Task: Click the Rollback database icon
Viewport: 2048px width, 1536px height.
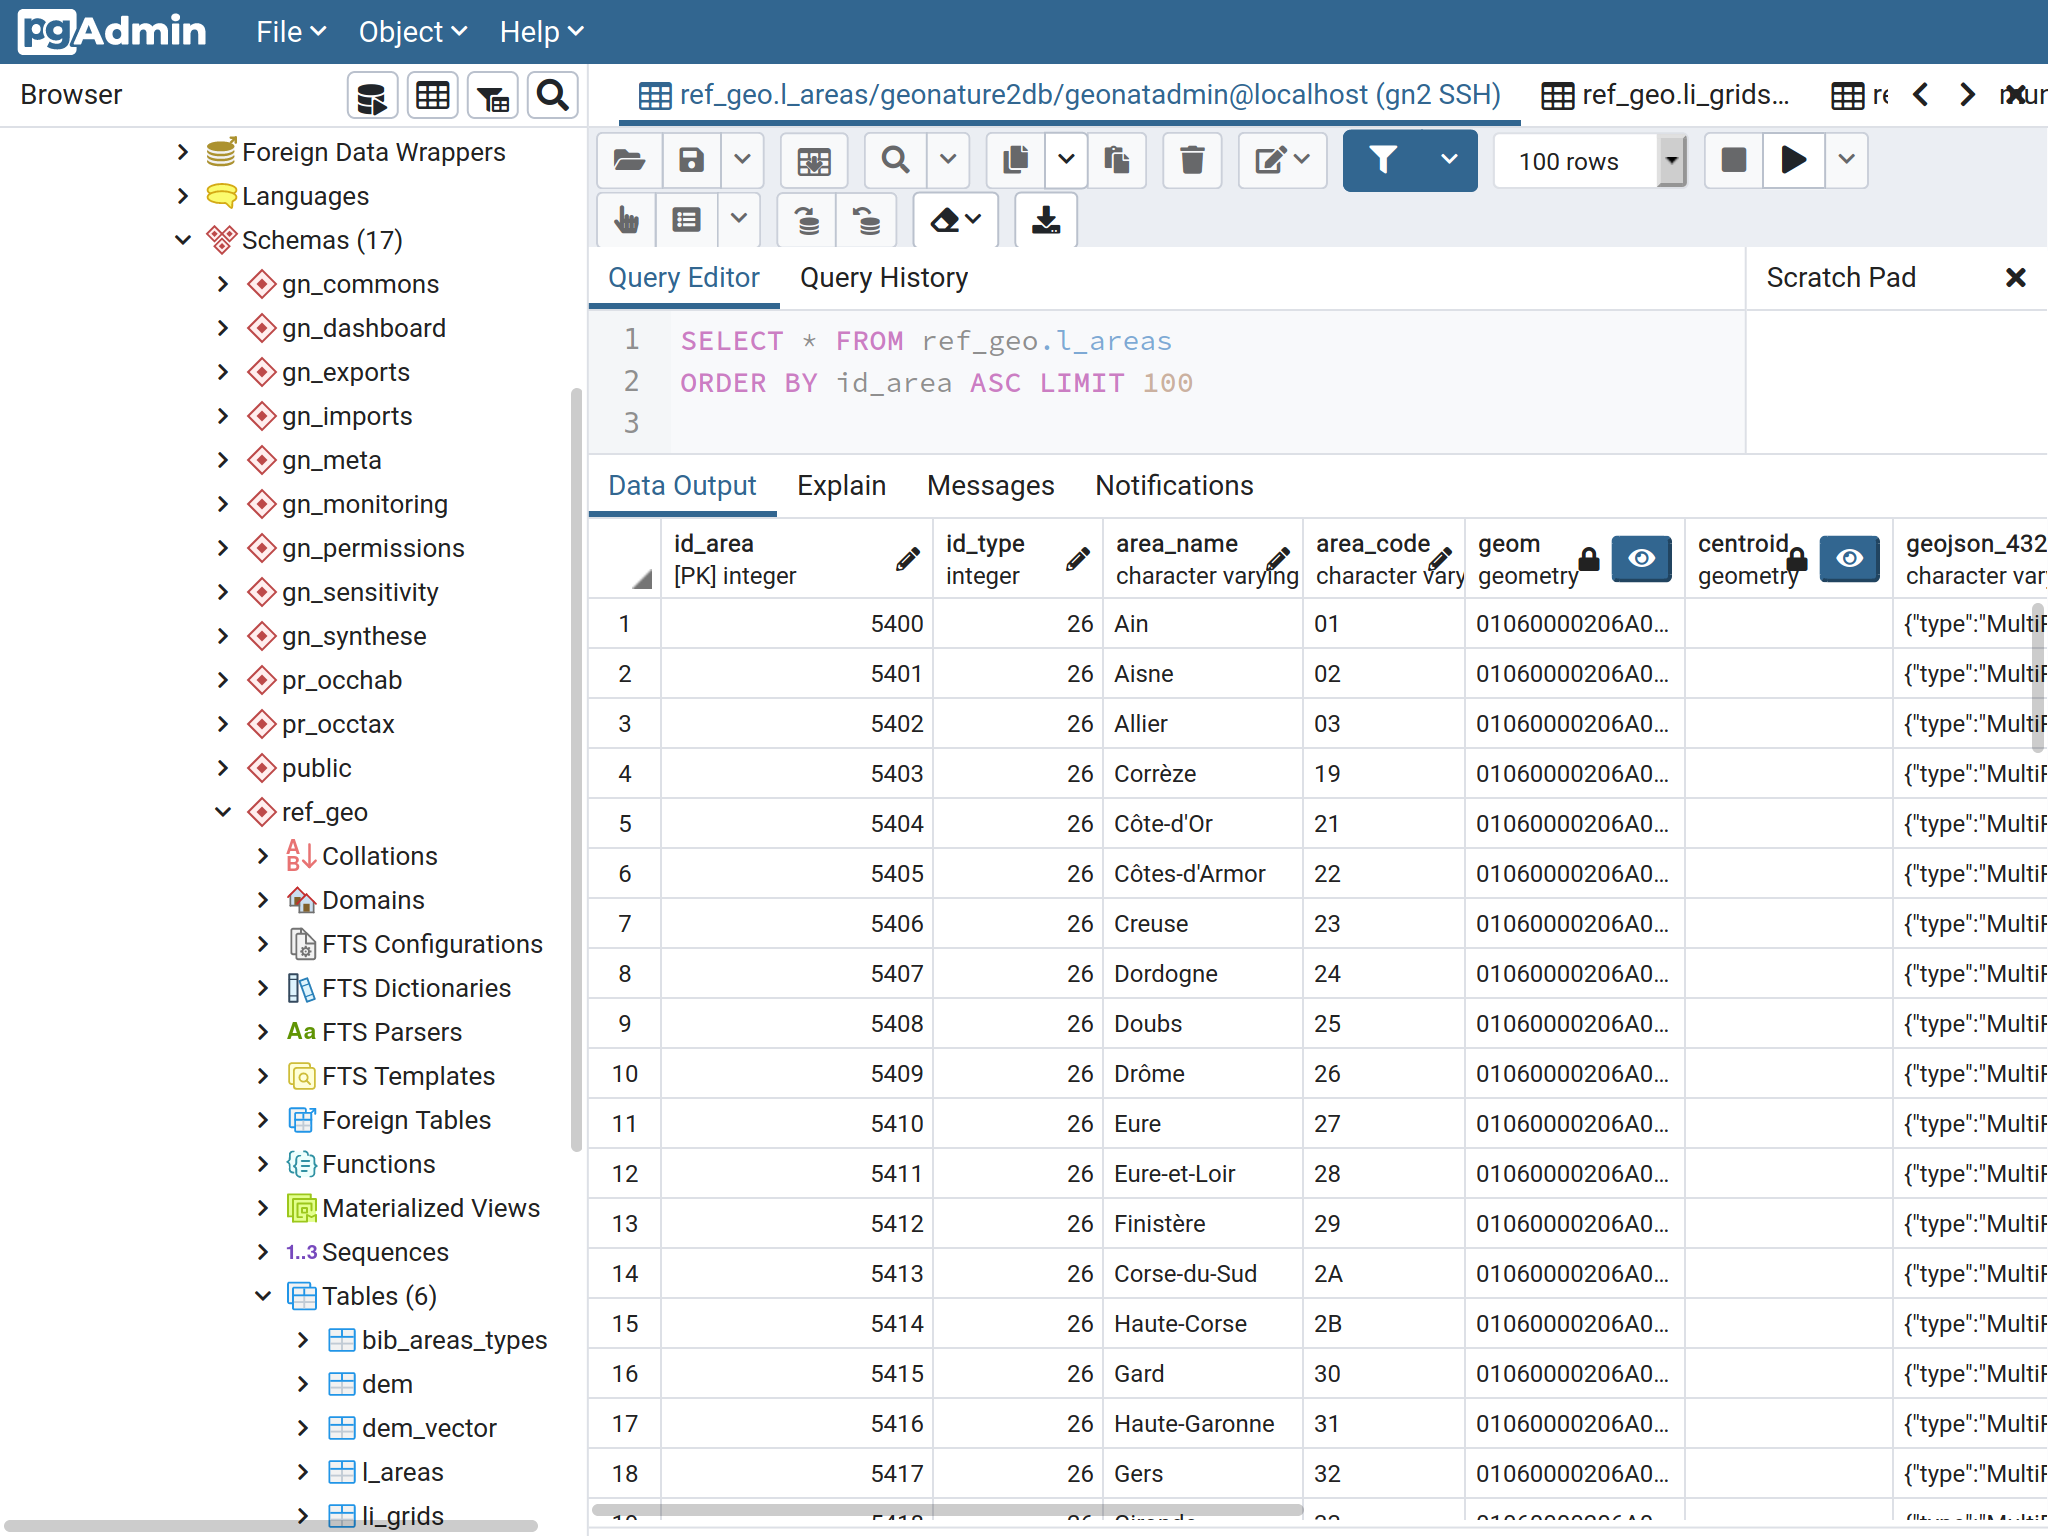Action: 866,220
